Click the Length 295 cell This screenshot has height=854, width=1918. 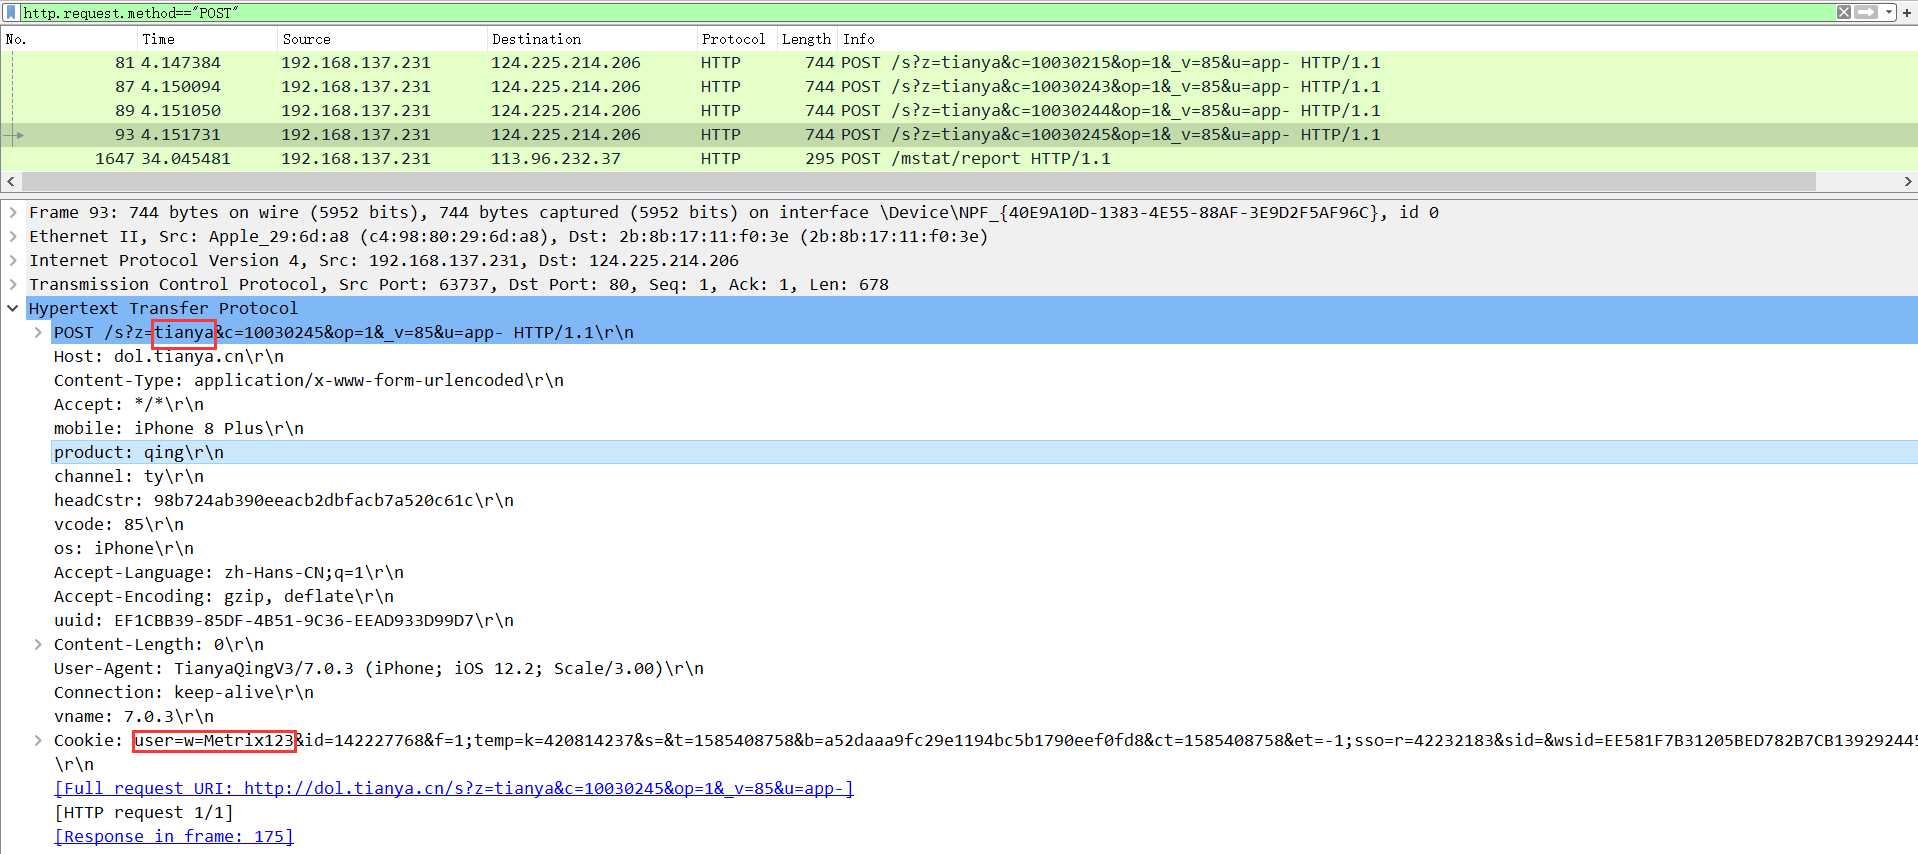[x=820, y=158]
